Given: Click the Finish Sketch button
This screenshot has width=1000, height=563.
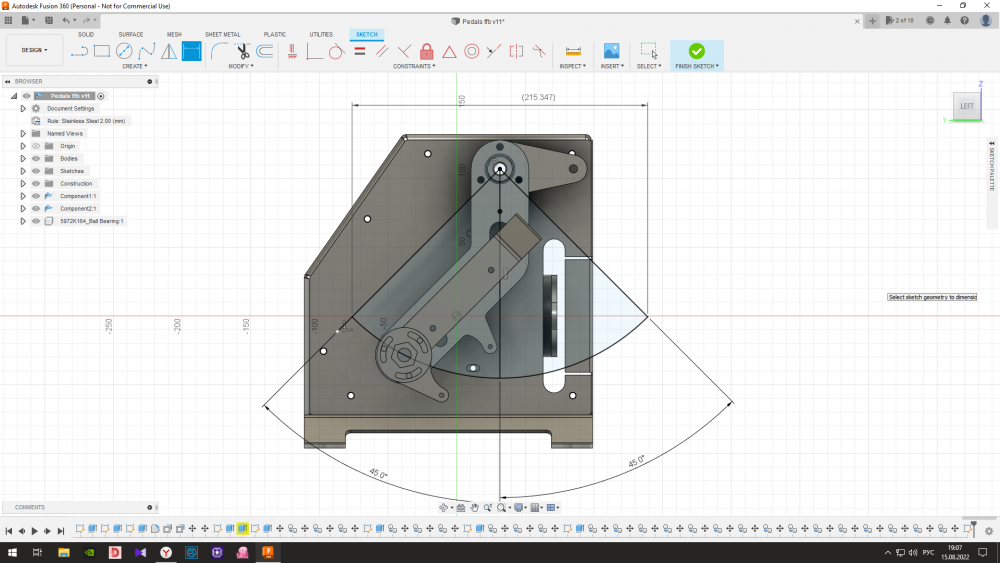Looking at the screenshot, I should [696, 54].
